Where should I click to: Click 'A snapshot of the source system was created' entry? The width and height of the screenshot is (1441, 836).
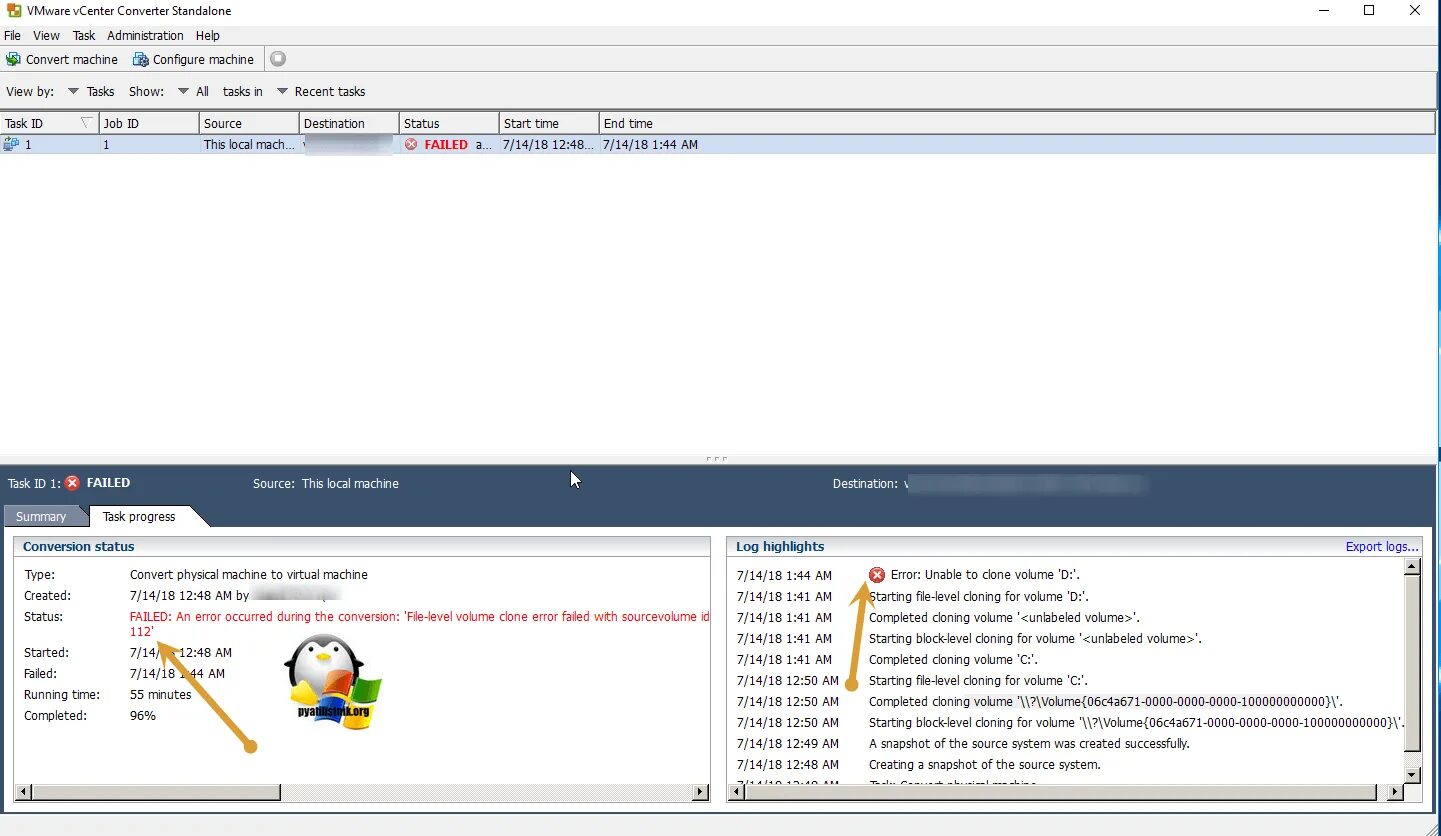pyautogui.click(x=1029, y=743)
